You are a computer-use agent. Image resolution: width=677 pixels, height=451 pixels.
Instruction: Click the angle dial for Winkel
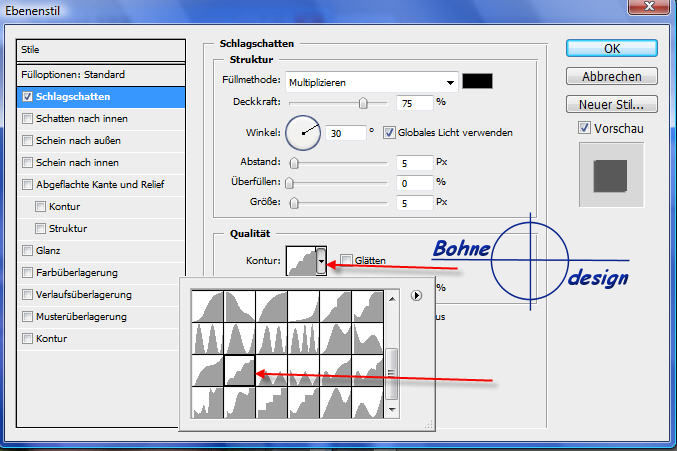coord(303,132)
